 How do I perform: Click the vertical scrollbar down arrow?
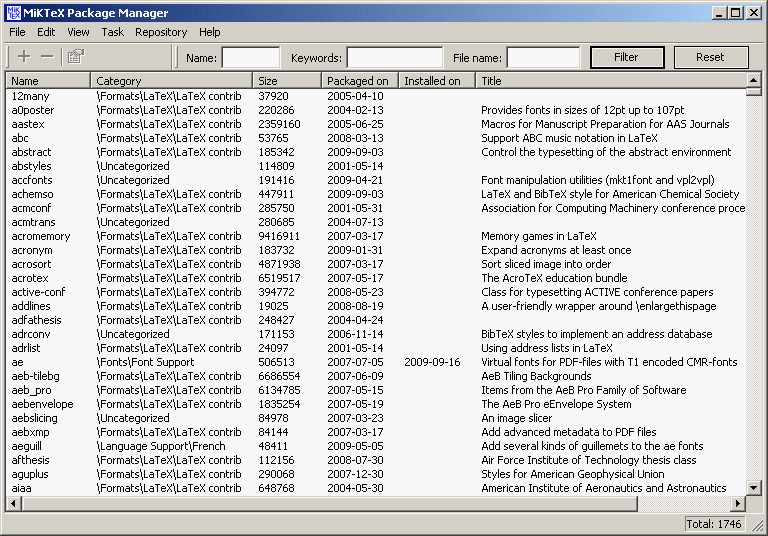coord(753,488)
